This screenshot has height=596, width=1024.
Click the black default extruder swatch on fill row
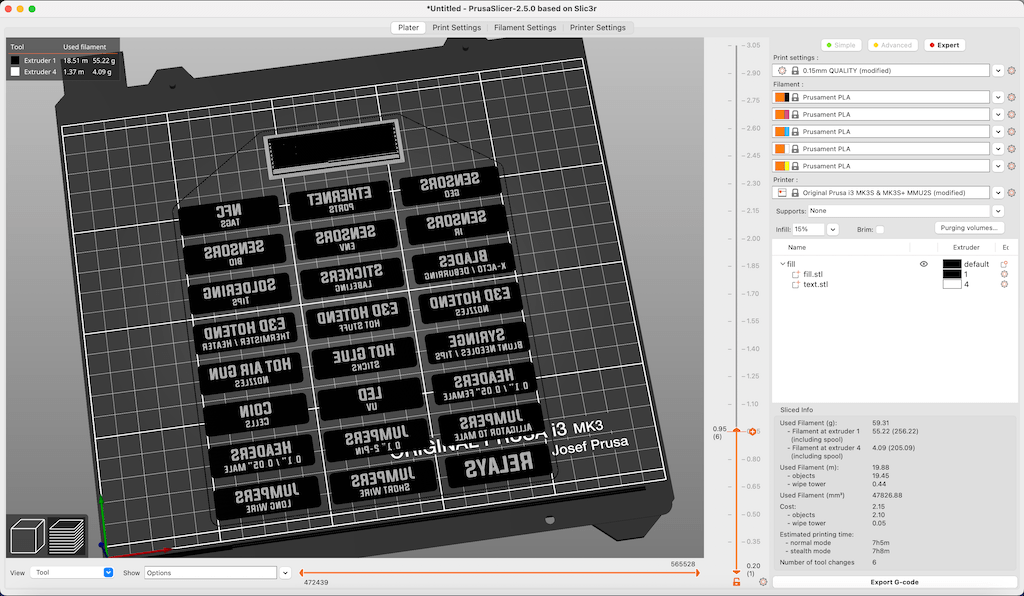pos(952,264)
